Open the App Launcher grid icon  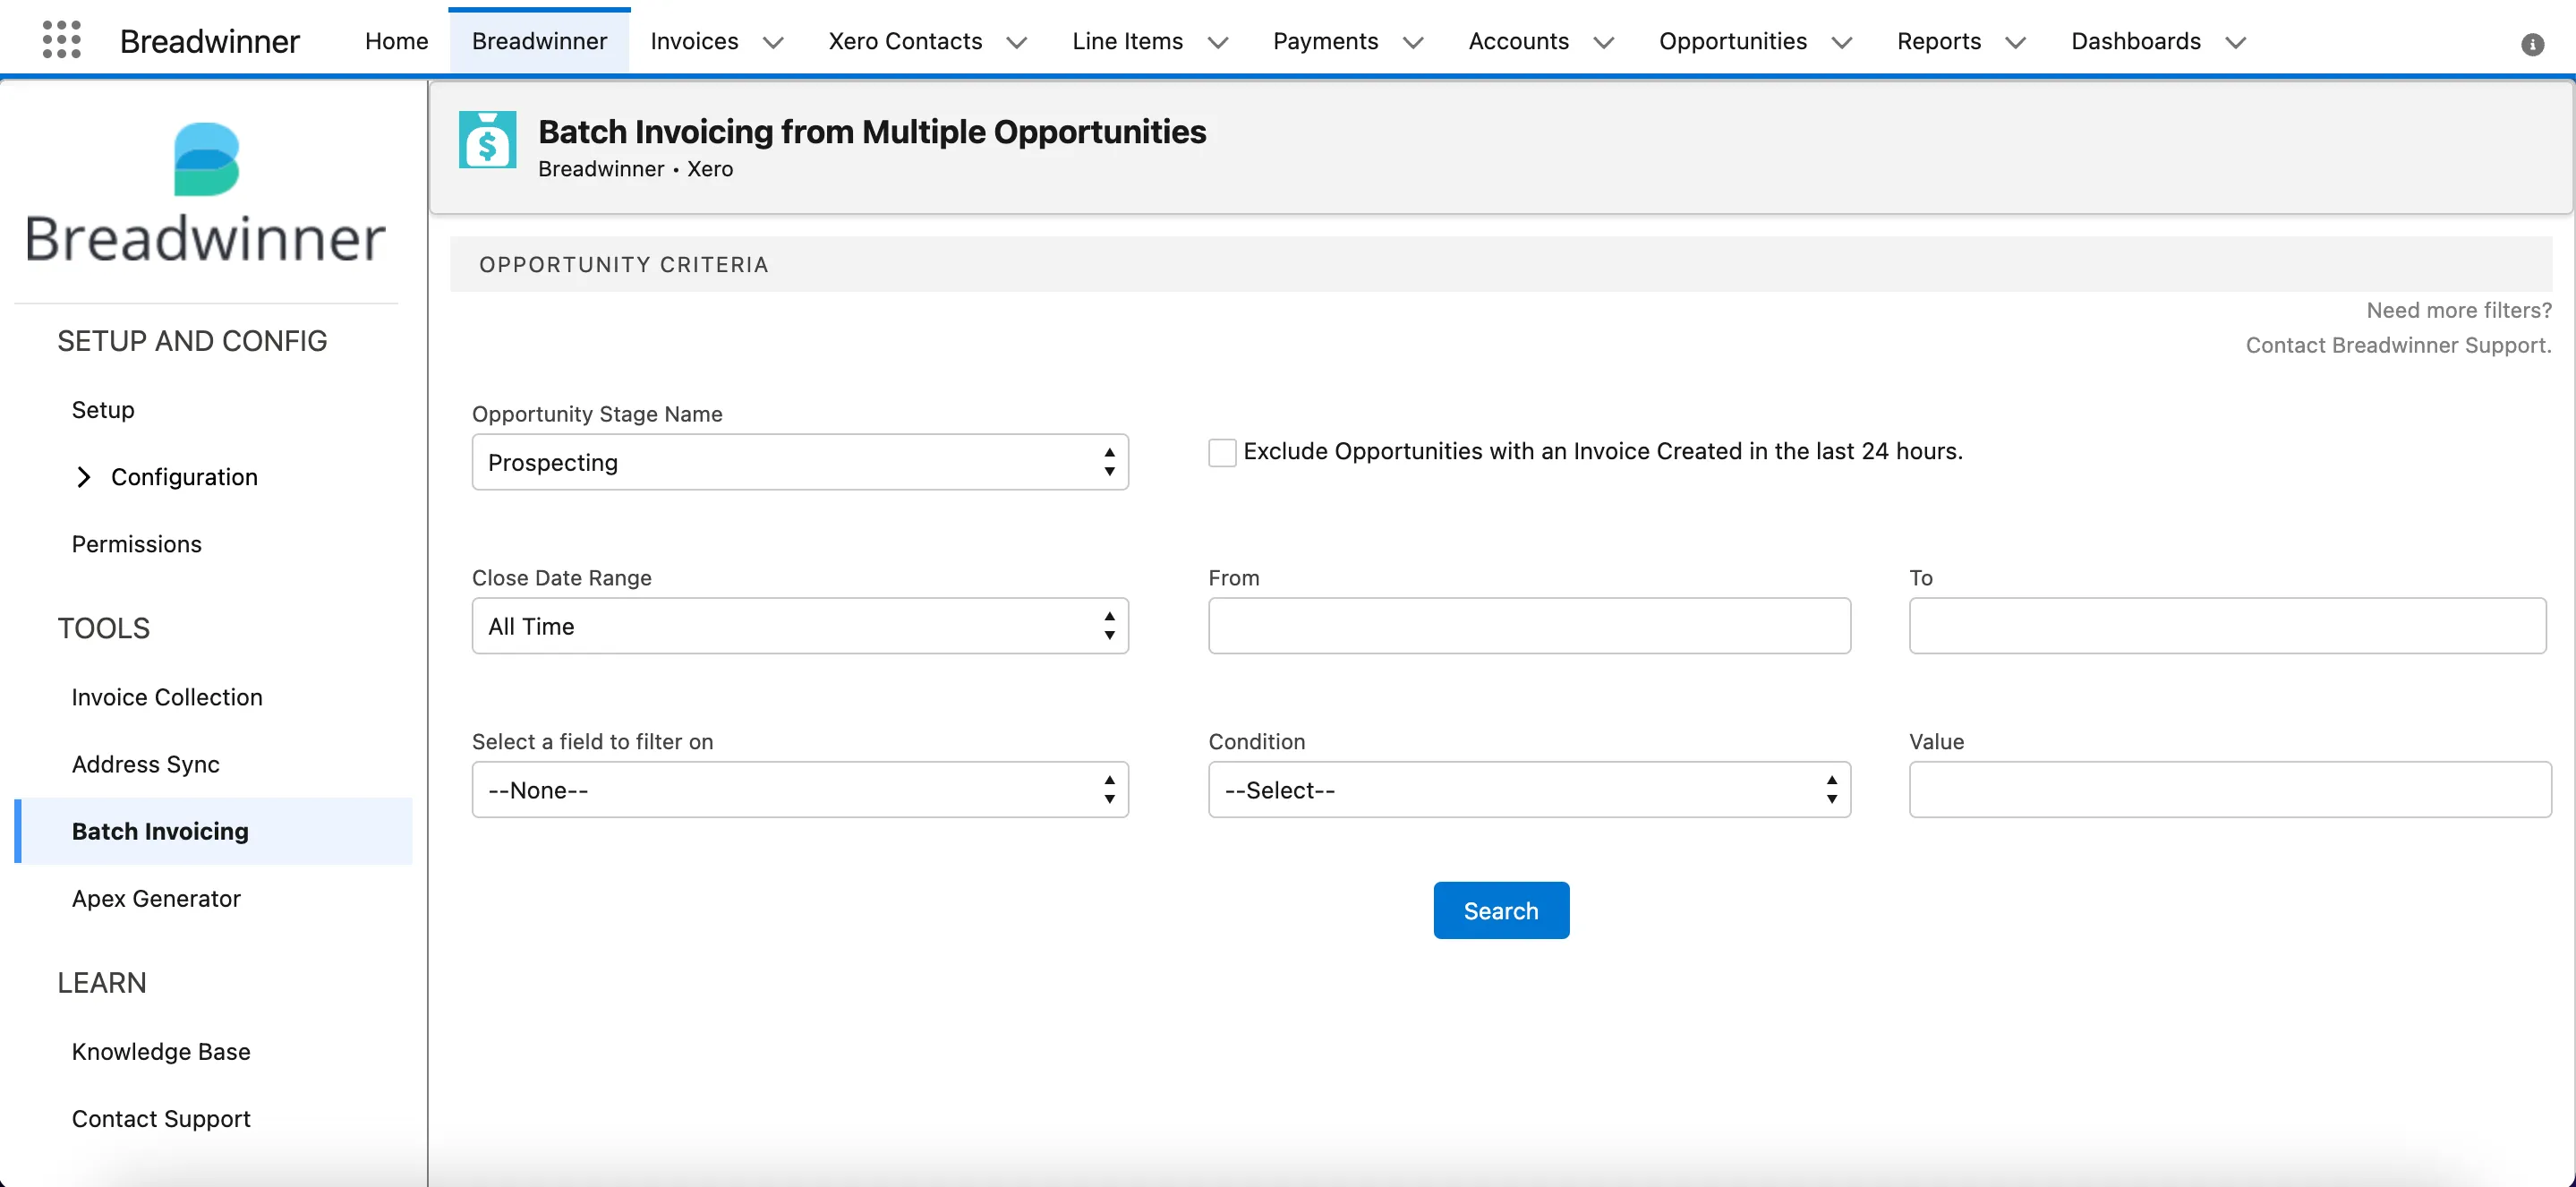point(62,41)
